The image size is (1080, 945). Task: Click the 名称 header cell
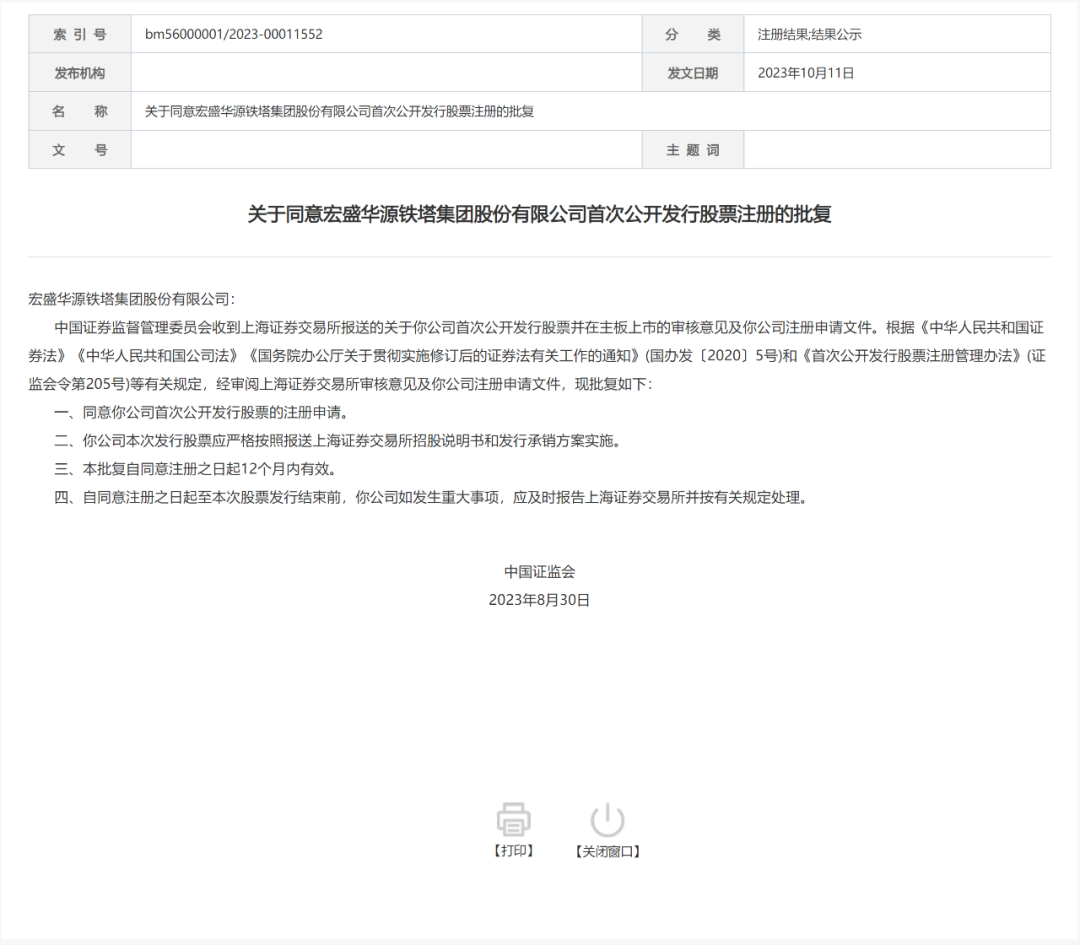[80, 111]
